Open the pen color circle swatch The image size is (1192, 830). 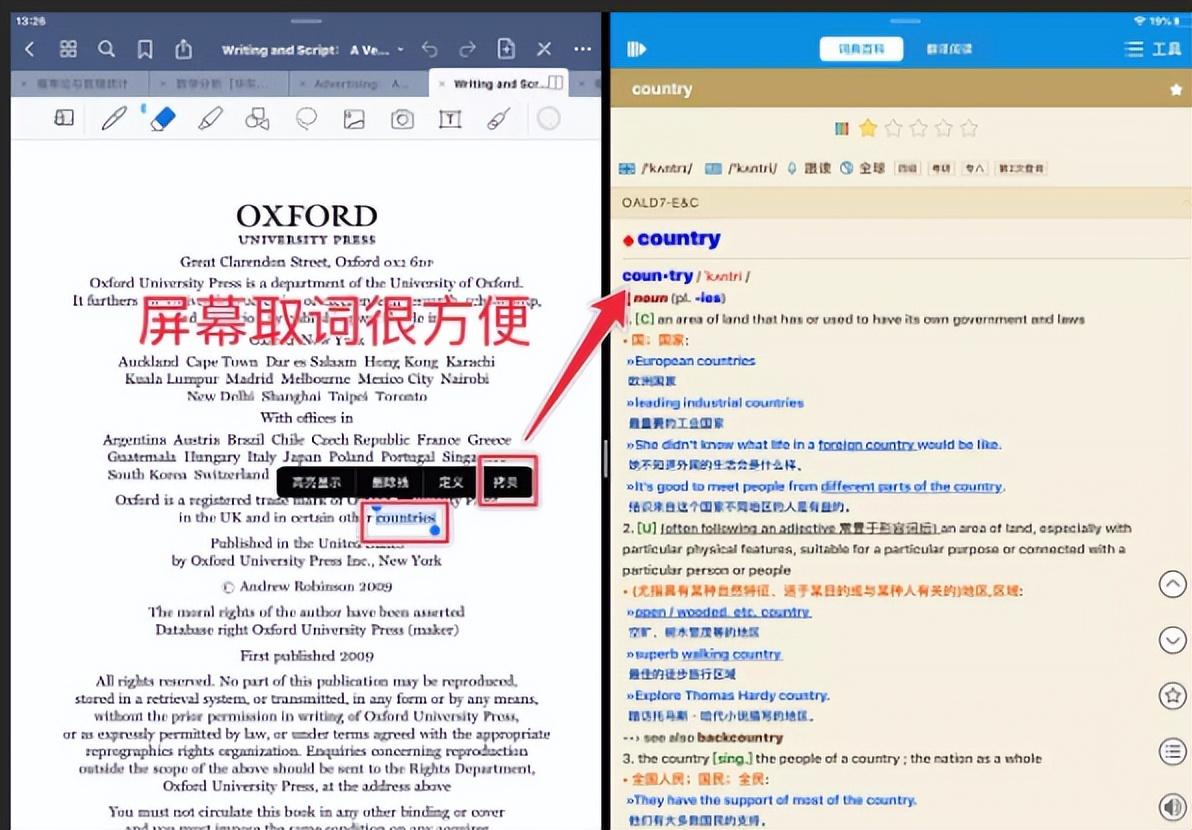point(548,120)
